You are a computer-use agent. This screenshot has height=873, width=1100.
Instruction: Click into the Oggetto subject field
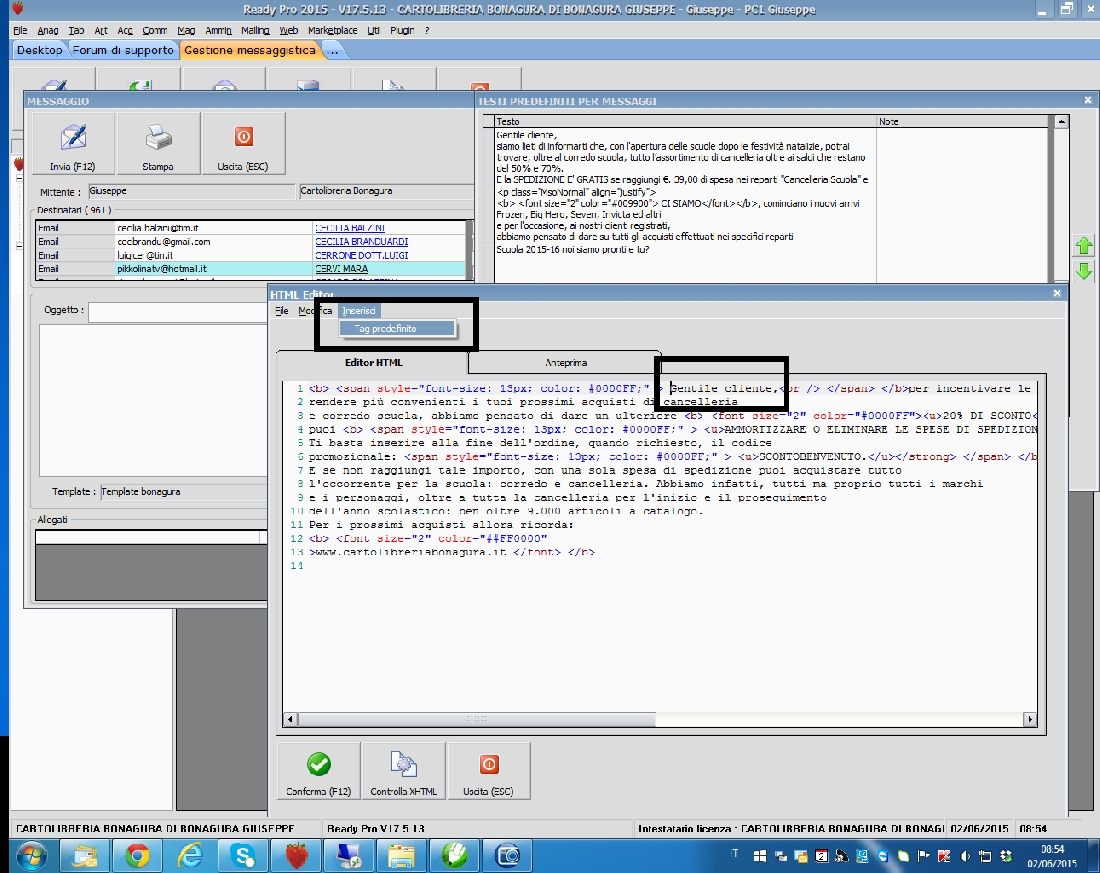tap(177, 312)
